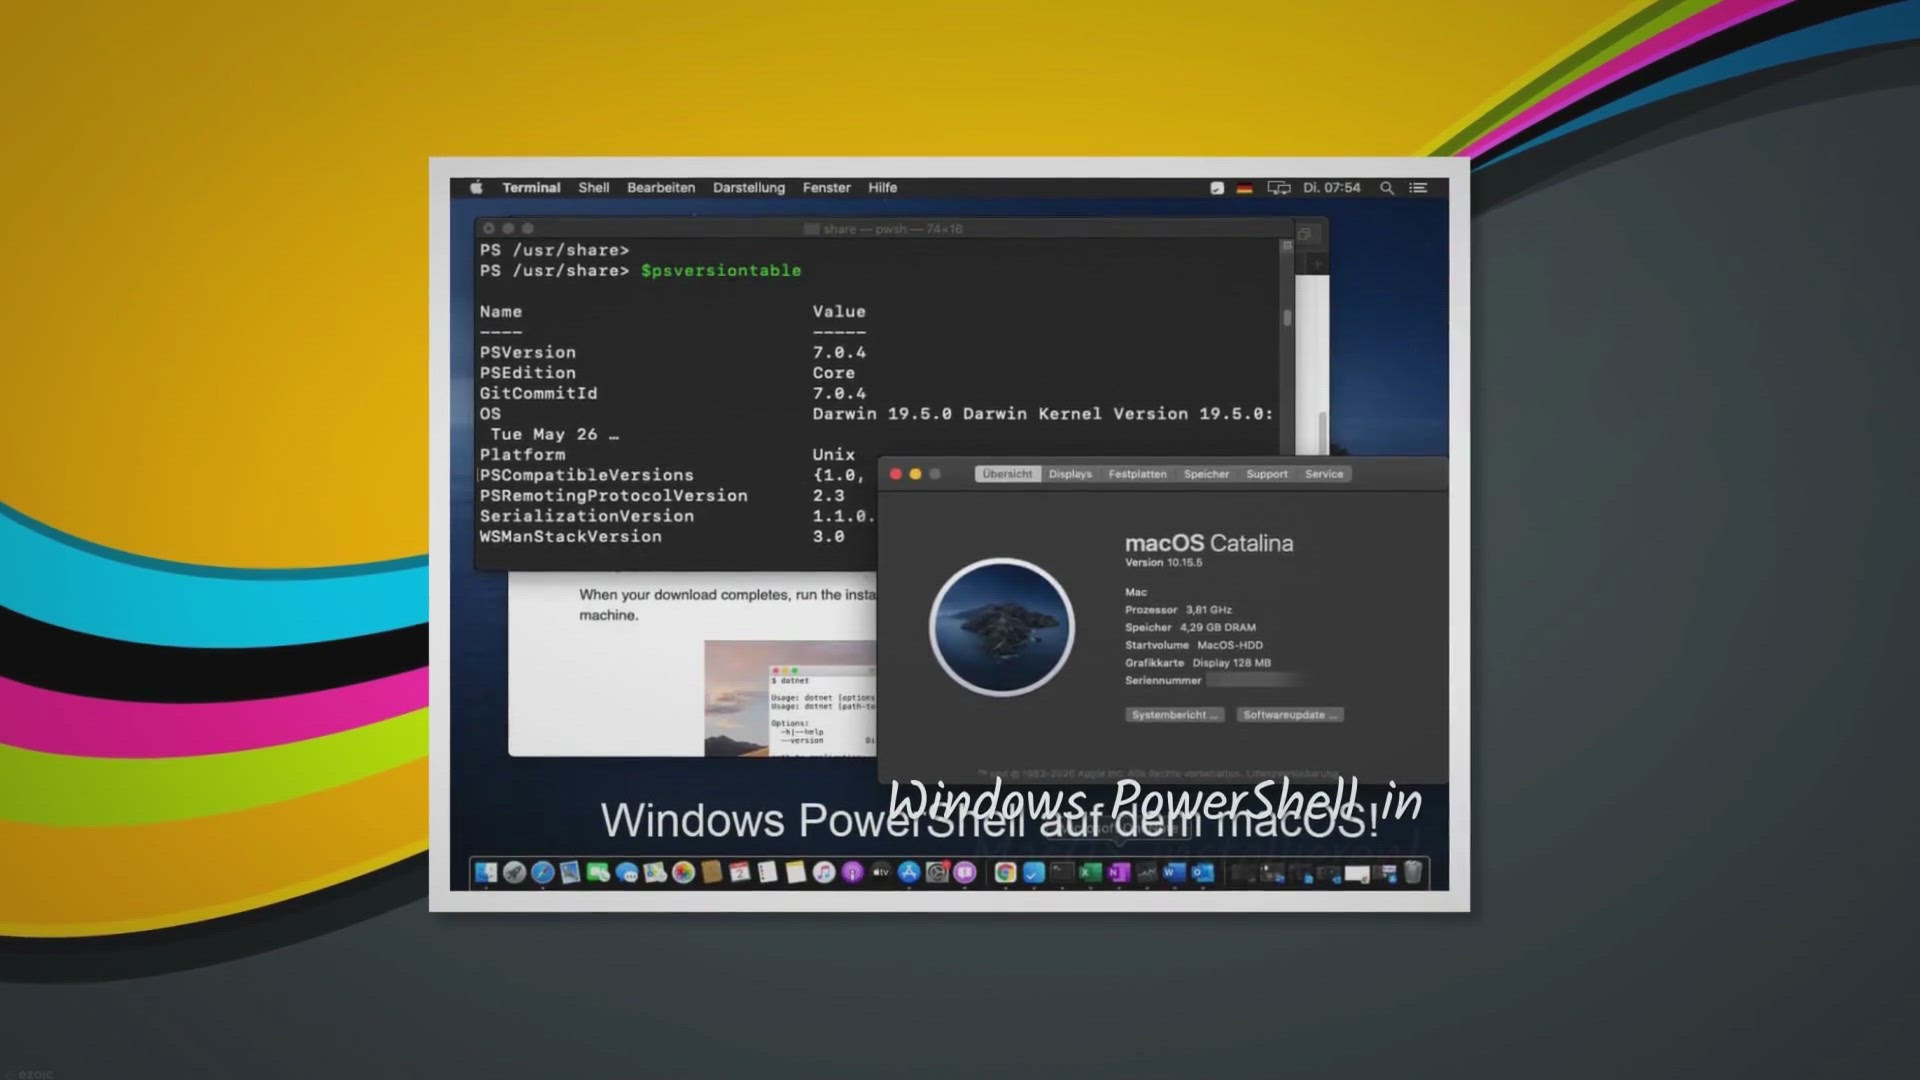Viewport: 1920px width, 1080px height.
Task: Open the App Store dock icon
Action: pos(908,873)
